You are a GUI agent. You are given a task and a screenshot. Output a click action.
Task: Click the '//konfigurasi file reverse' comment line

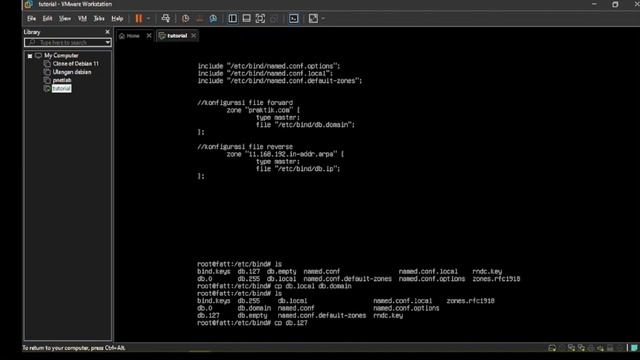tap(245, 147)
